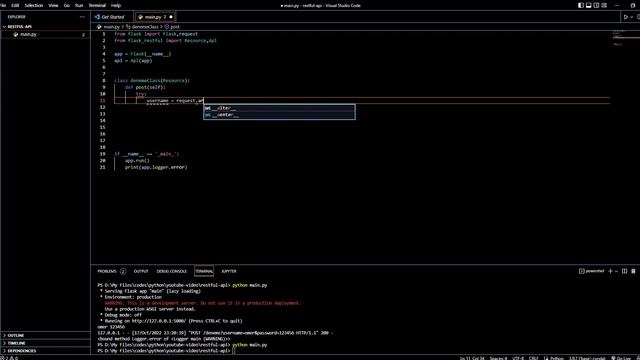The image size is (640, 360).
Task: Switch to the Debug Console tab
Action: [171, 271]
